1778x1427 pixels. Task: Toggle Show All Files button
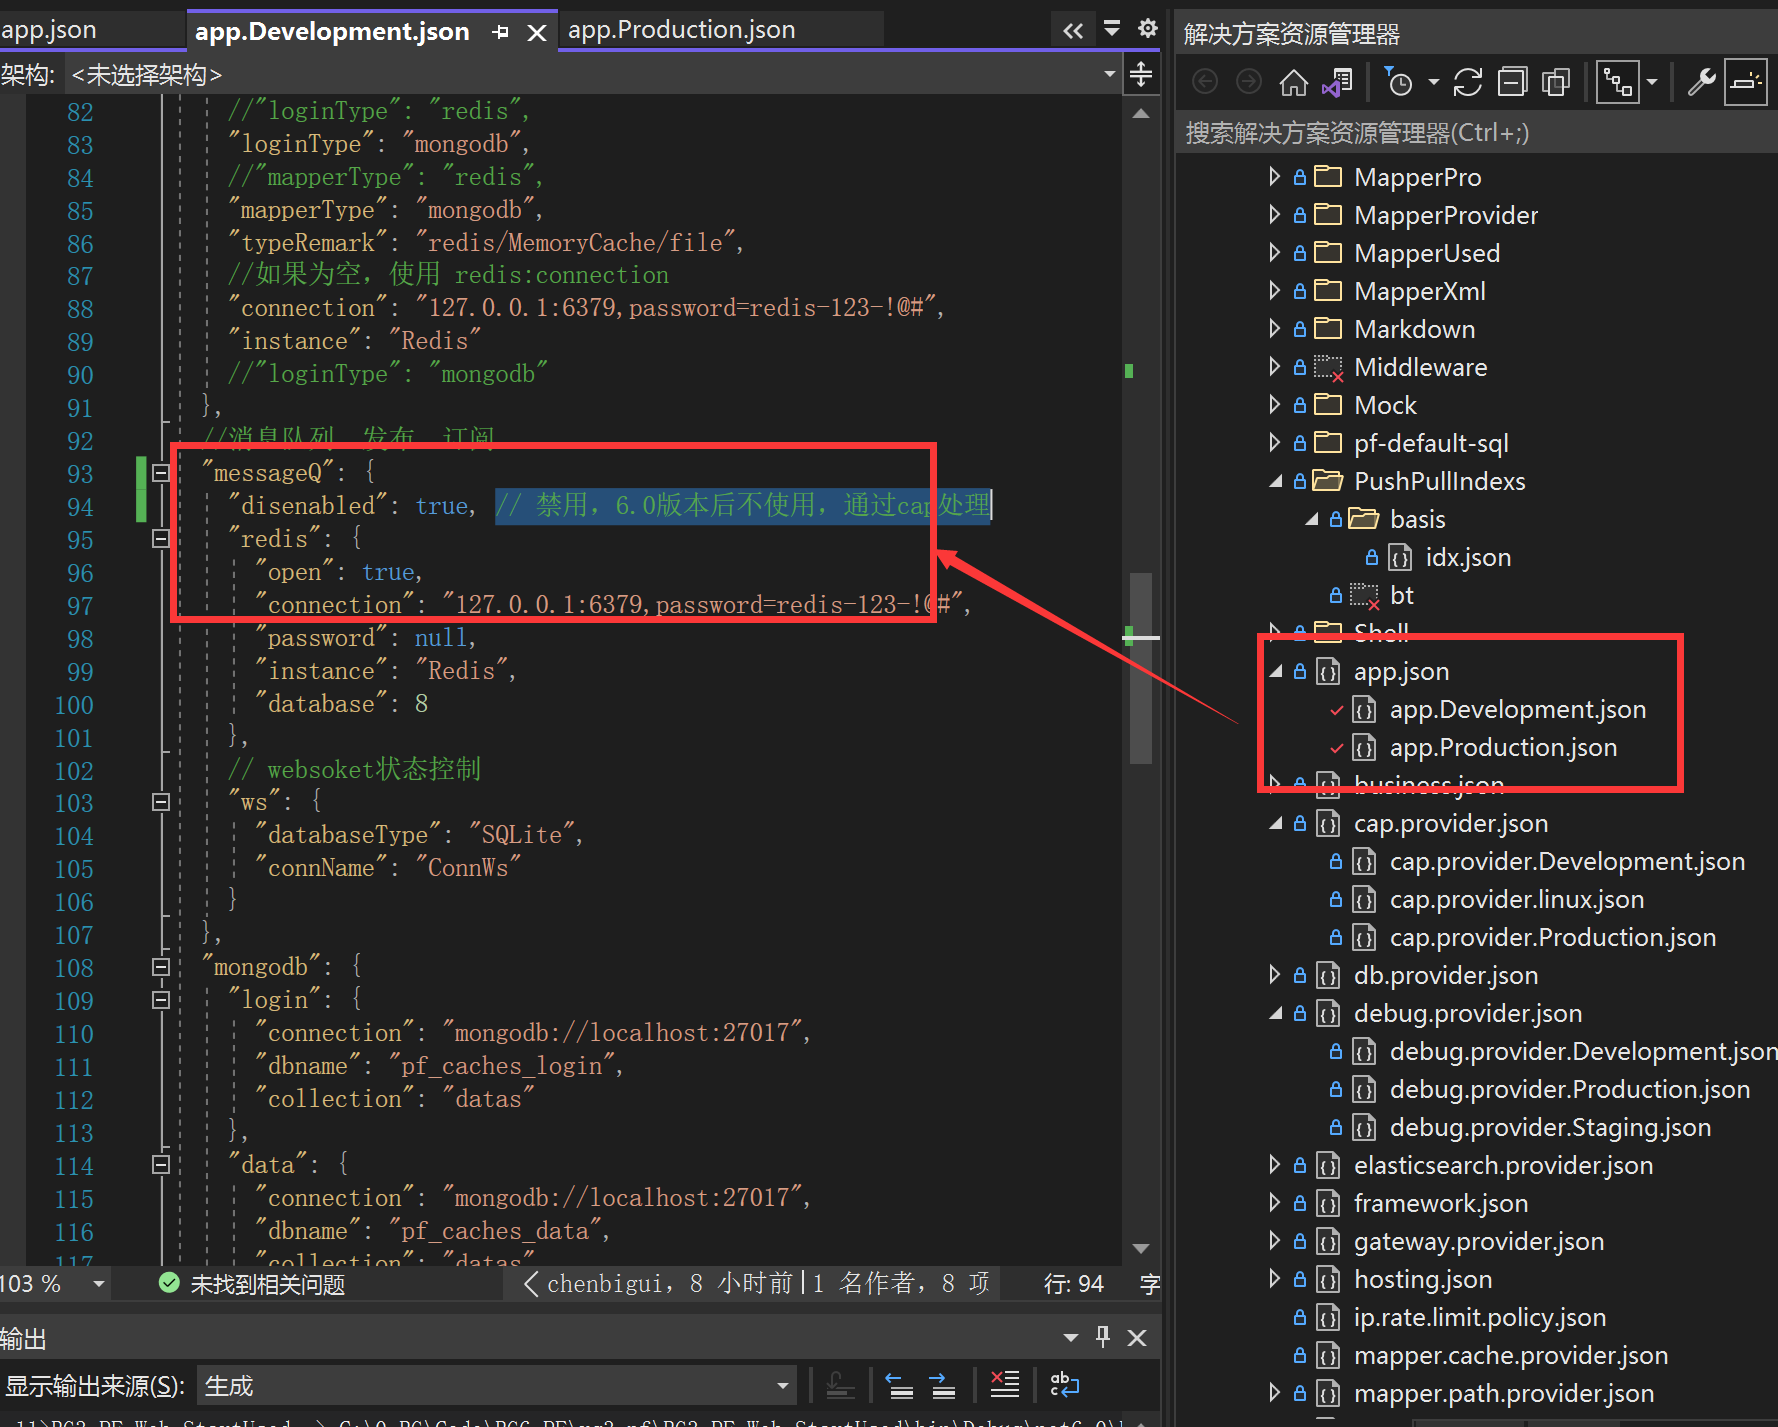1556,83
